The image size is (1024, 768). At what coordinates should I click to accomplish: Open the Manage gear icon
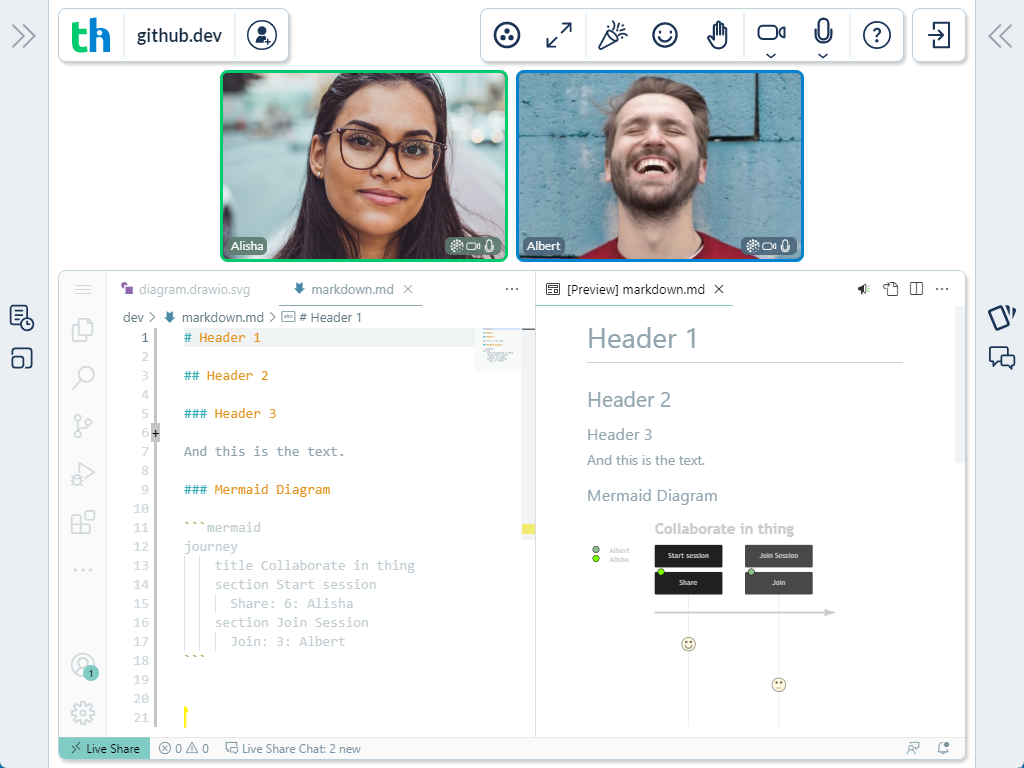83,712
